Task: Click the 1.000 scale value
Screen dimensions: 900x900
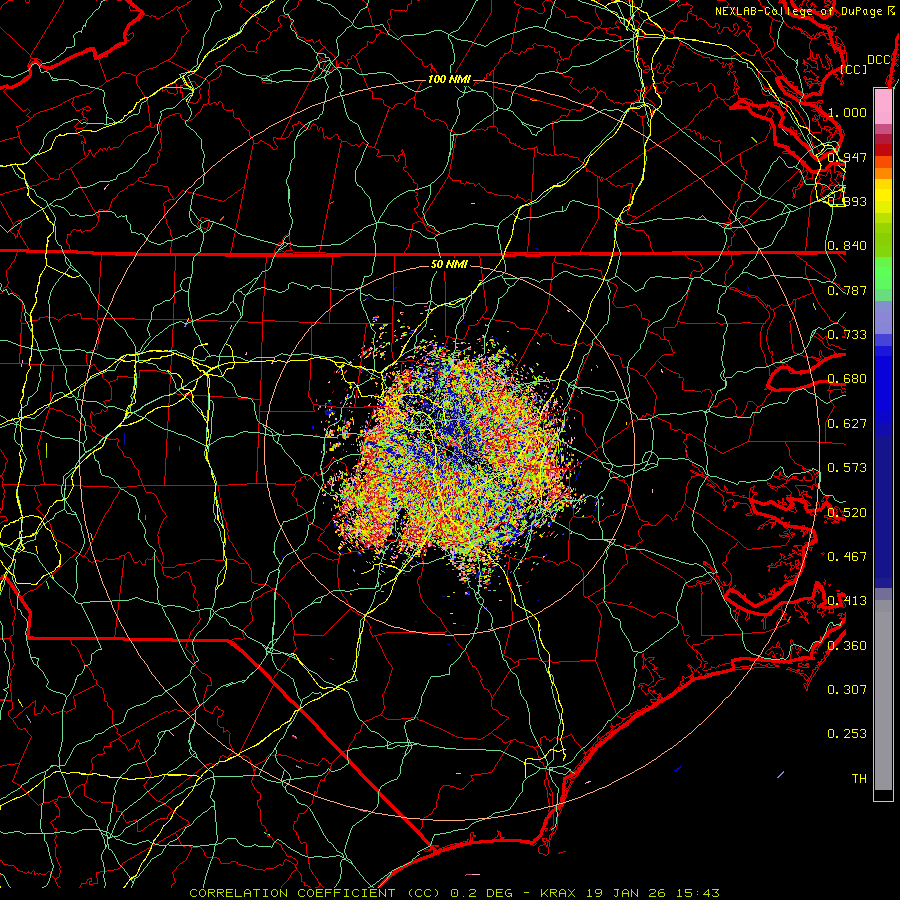Action: pyautogui.click(x=847, y=112)
